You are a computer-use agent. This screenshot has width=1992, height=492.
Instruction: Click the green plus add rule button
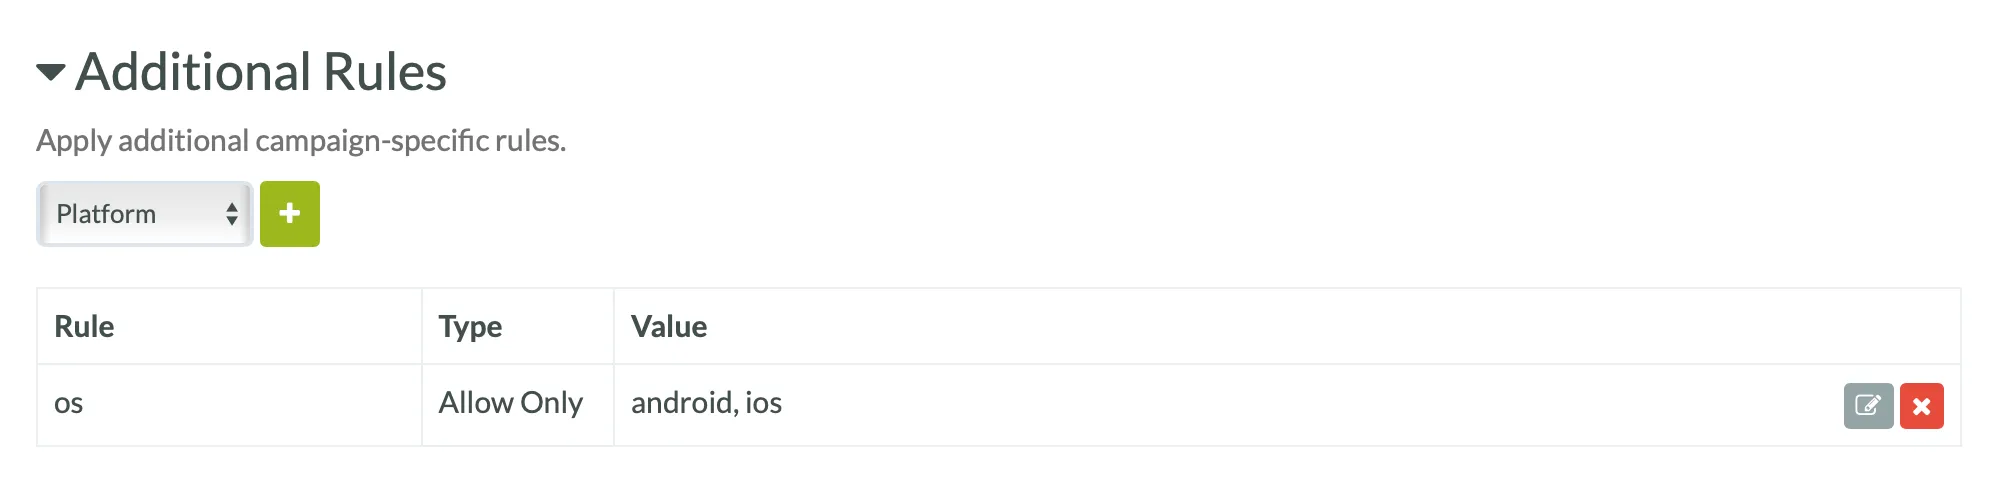(x=290, y=214)
